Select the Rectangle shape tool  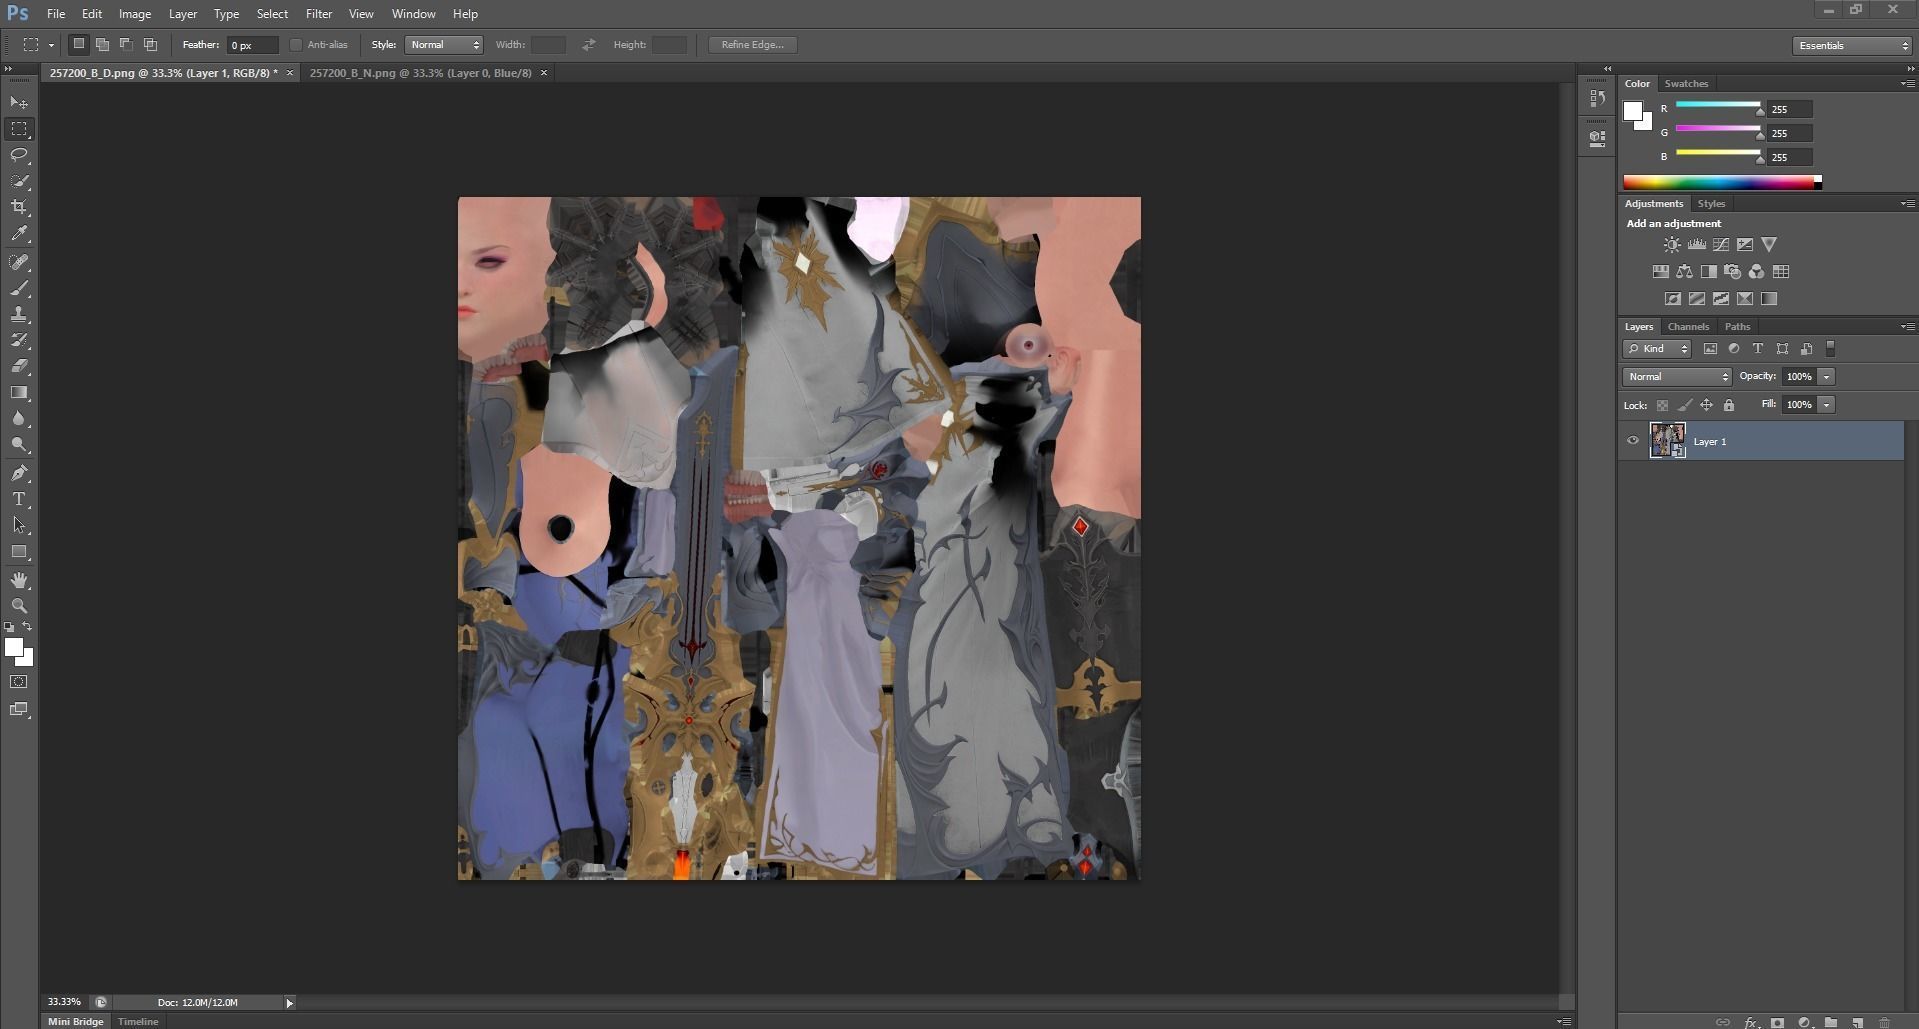tap(19, 552)
